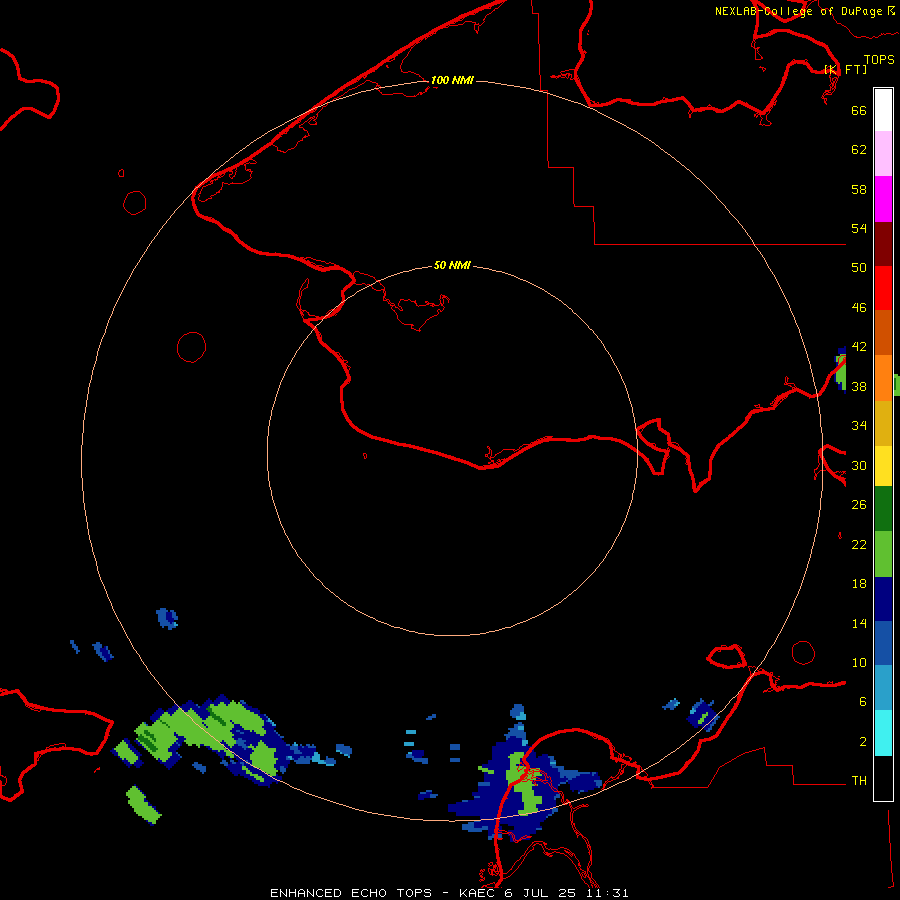Click the white swatch atop the tops legend
The image size is (900, 900).
[x=883, y=110]
